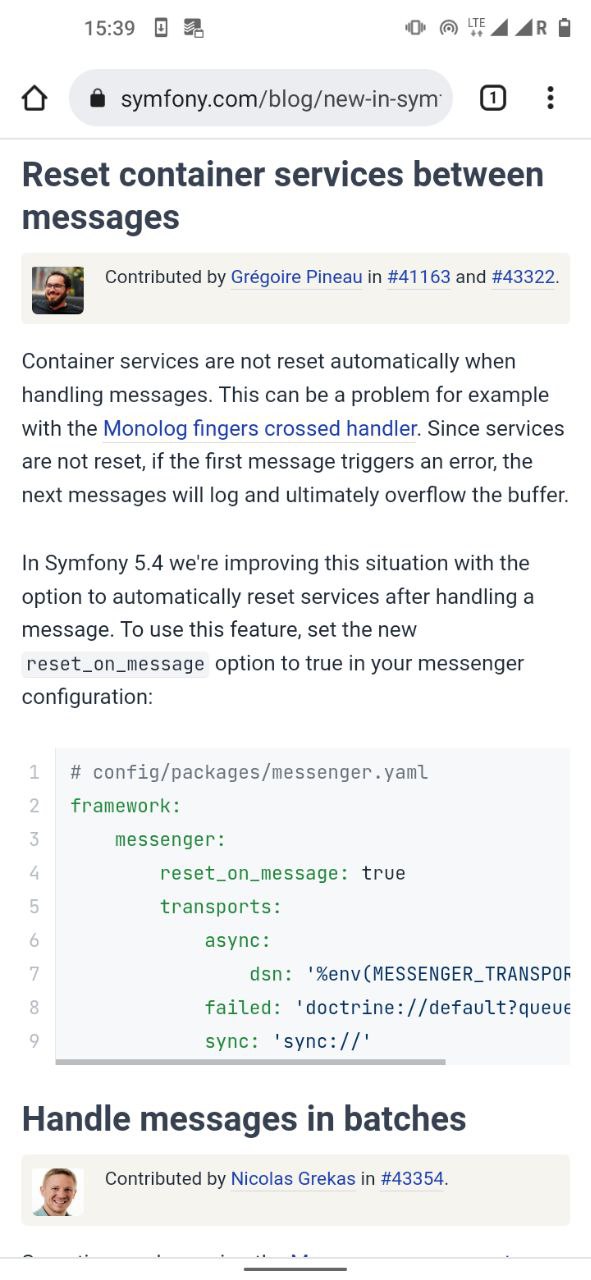
Task: Open Nicolas Grekas's avatar image
Action: [58, 1192]
